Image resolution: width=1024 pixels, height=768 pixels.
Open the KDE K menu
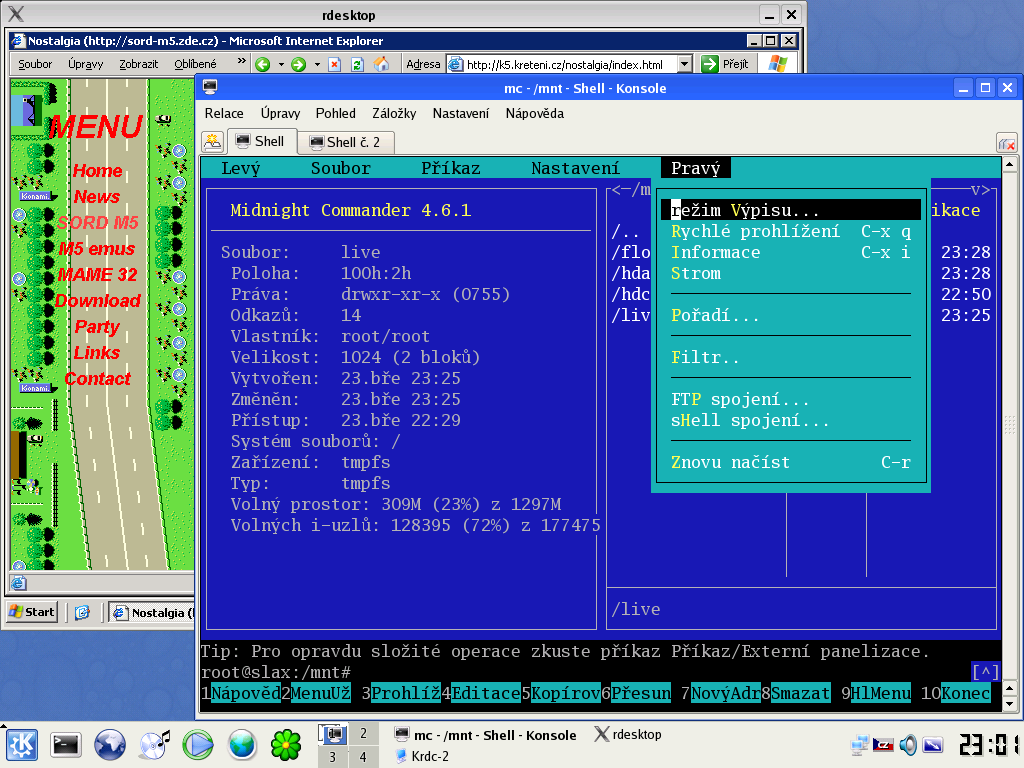pos(22,744)
